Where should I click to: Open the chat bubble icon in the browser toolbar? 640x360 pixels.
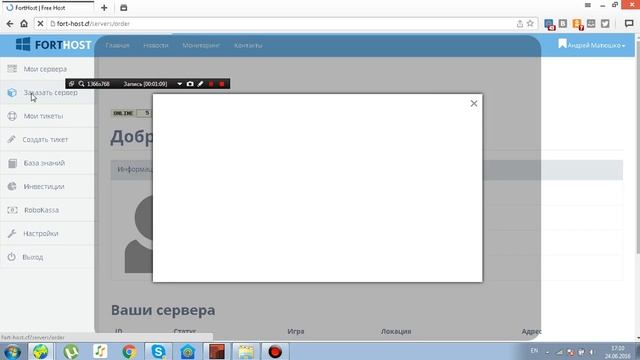[629, 24]
